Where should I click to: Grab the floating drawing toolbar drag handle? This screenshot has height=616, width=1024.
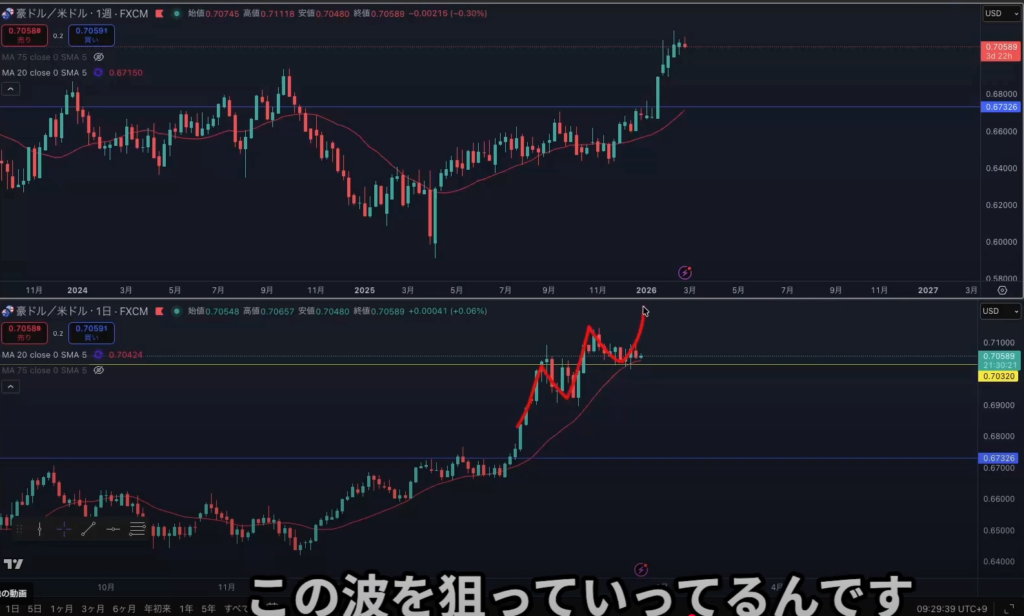click(x=20, y=529)
